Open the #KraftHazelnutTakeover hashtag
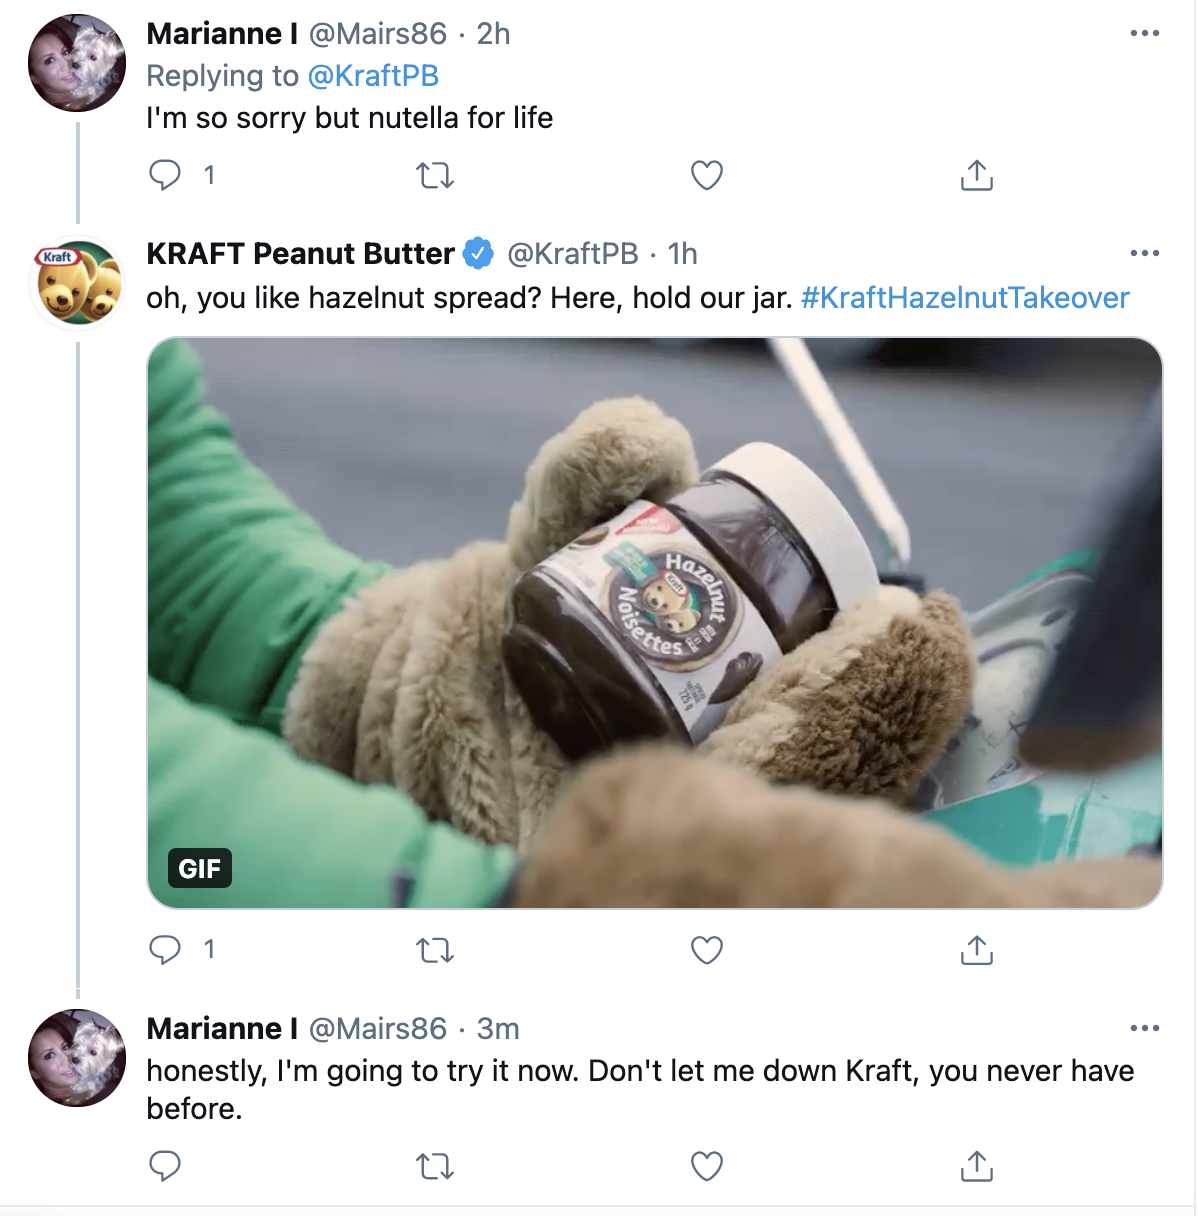The image size is (1198, 1216). pos(965,298)
